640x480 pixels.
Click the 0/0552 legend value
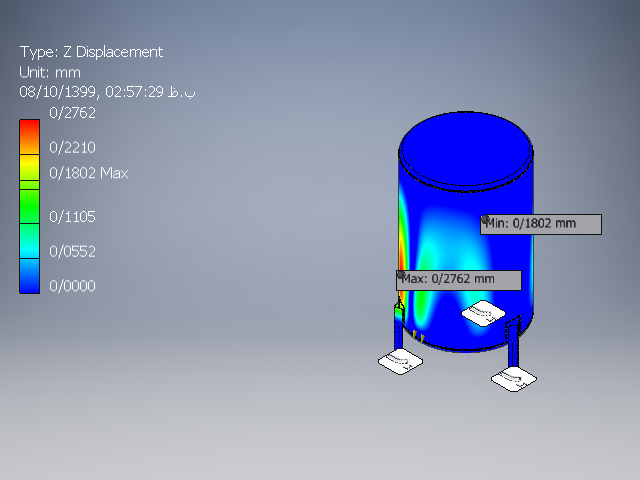pos(72,251)
